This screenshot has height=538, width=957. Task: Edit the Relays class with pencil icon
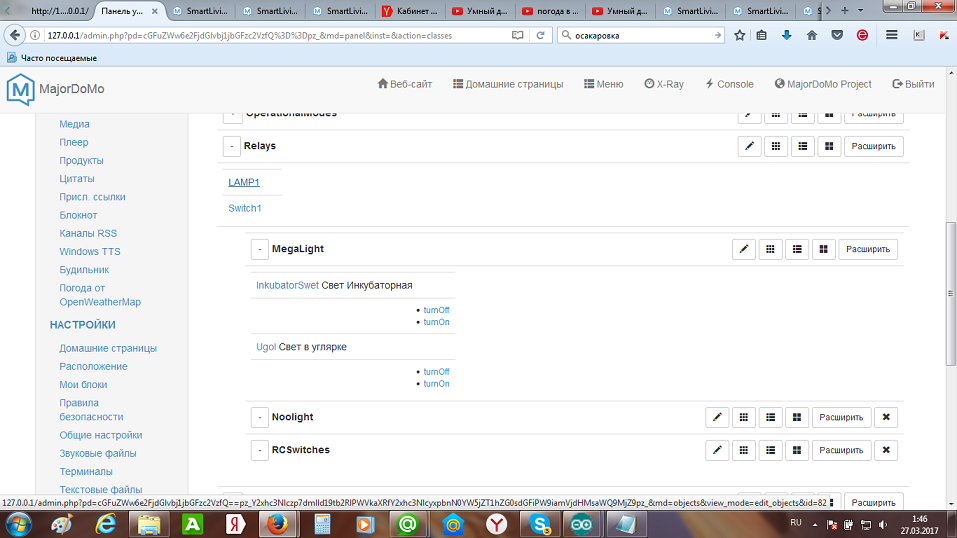749,146
